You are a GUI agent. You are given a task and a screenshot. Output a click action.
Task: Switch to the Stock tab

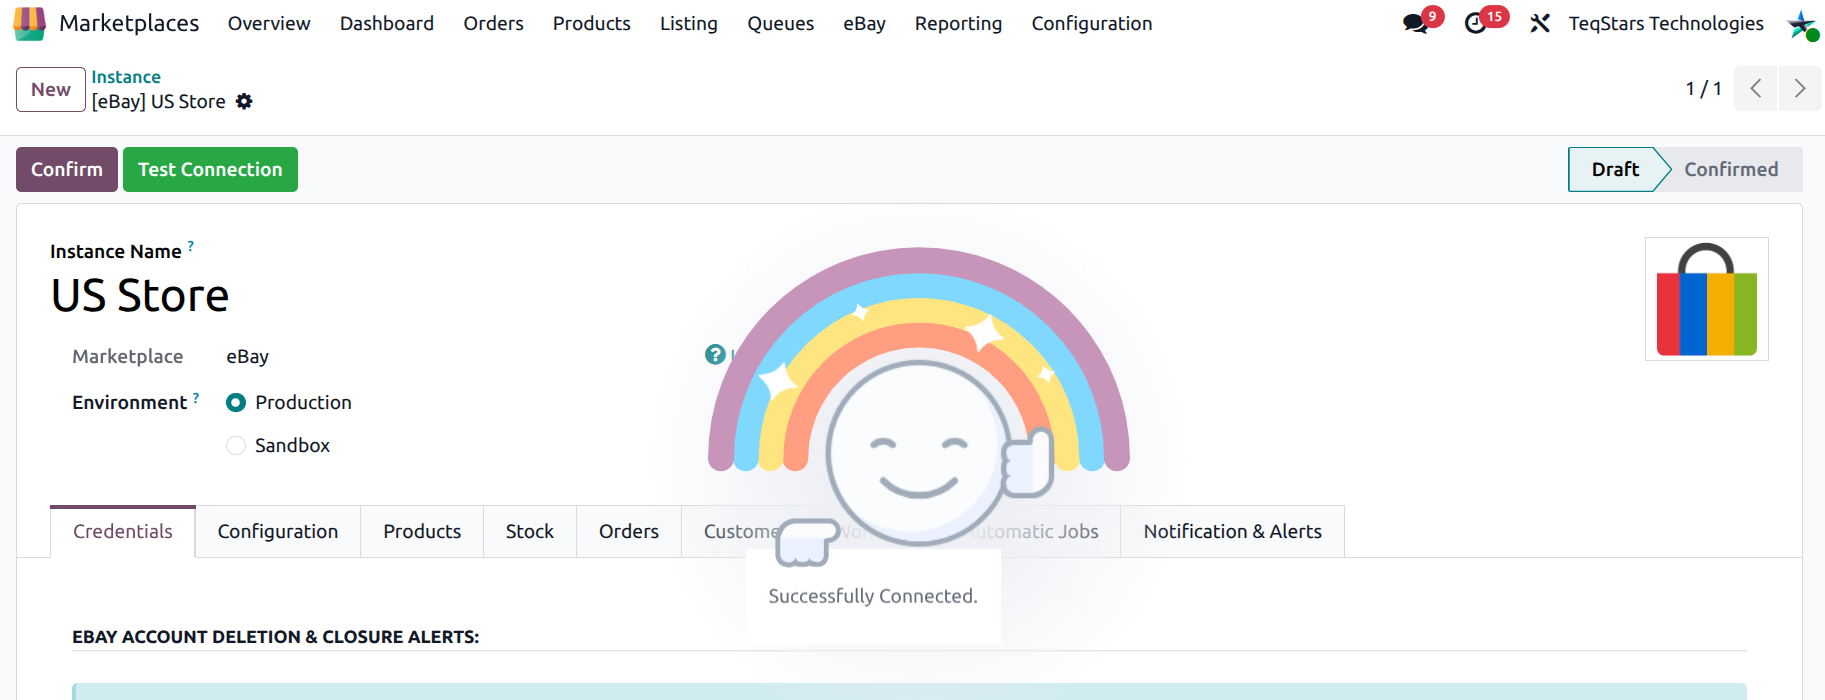(x=530, y=531)
